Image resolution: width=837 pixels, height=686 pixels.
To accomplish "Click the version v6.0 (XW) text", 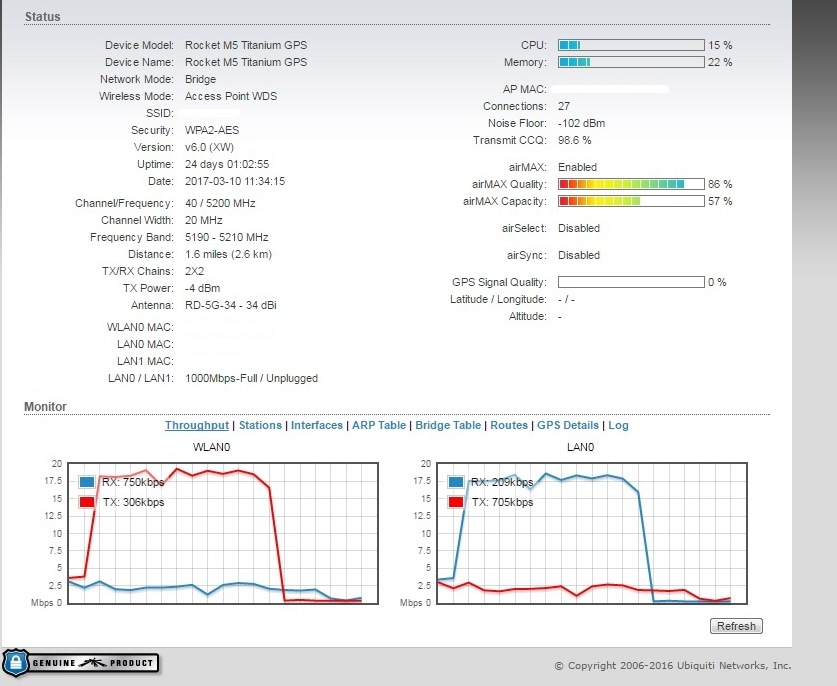I will [x=209, y=147].
